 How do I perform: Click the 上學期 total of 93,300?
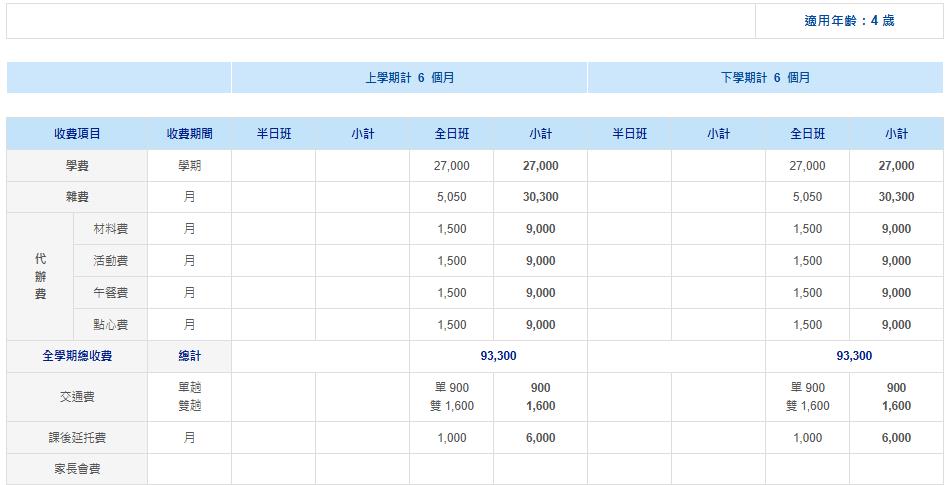(x=498, y=357)
